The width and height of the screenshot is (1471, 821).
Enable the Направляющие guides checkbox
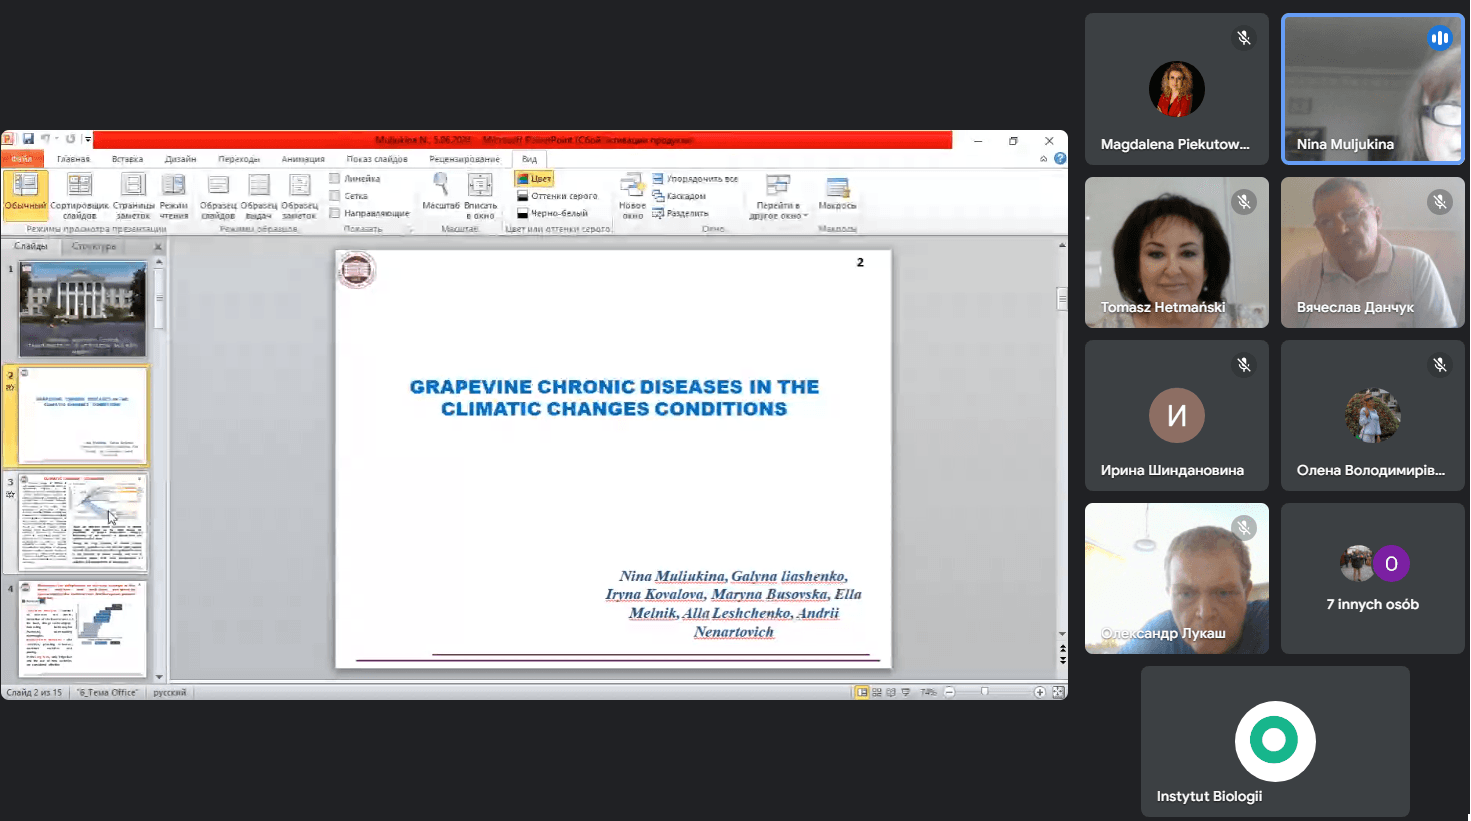(x=335, y=213)
